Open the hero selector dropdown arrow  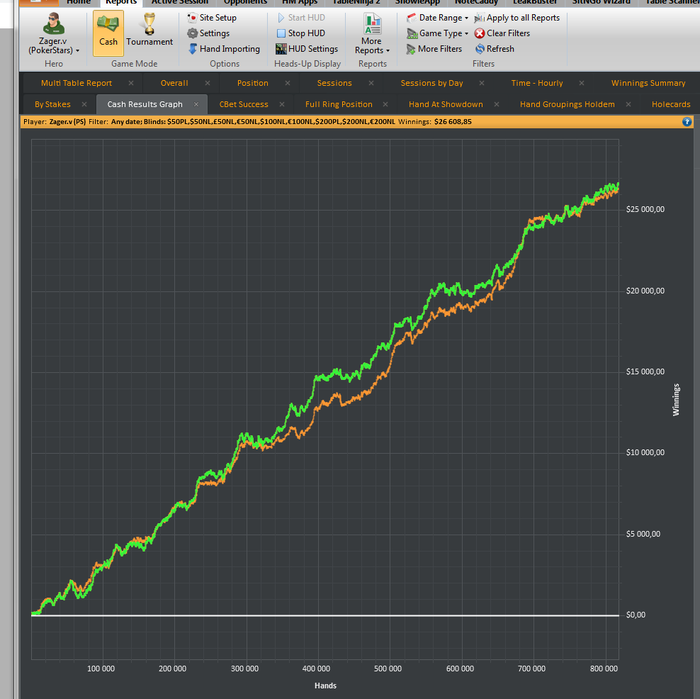click(78, 50)
